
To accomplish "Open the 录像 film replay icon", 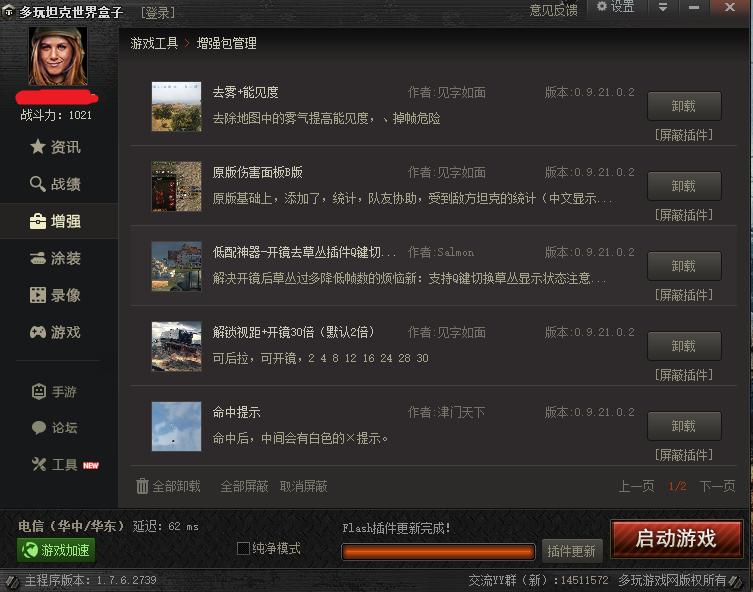I will (x=37, y=295).
